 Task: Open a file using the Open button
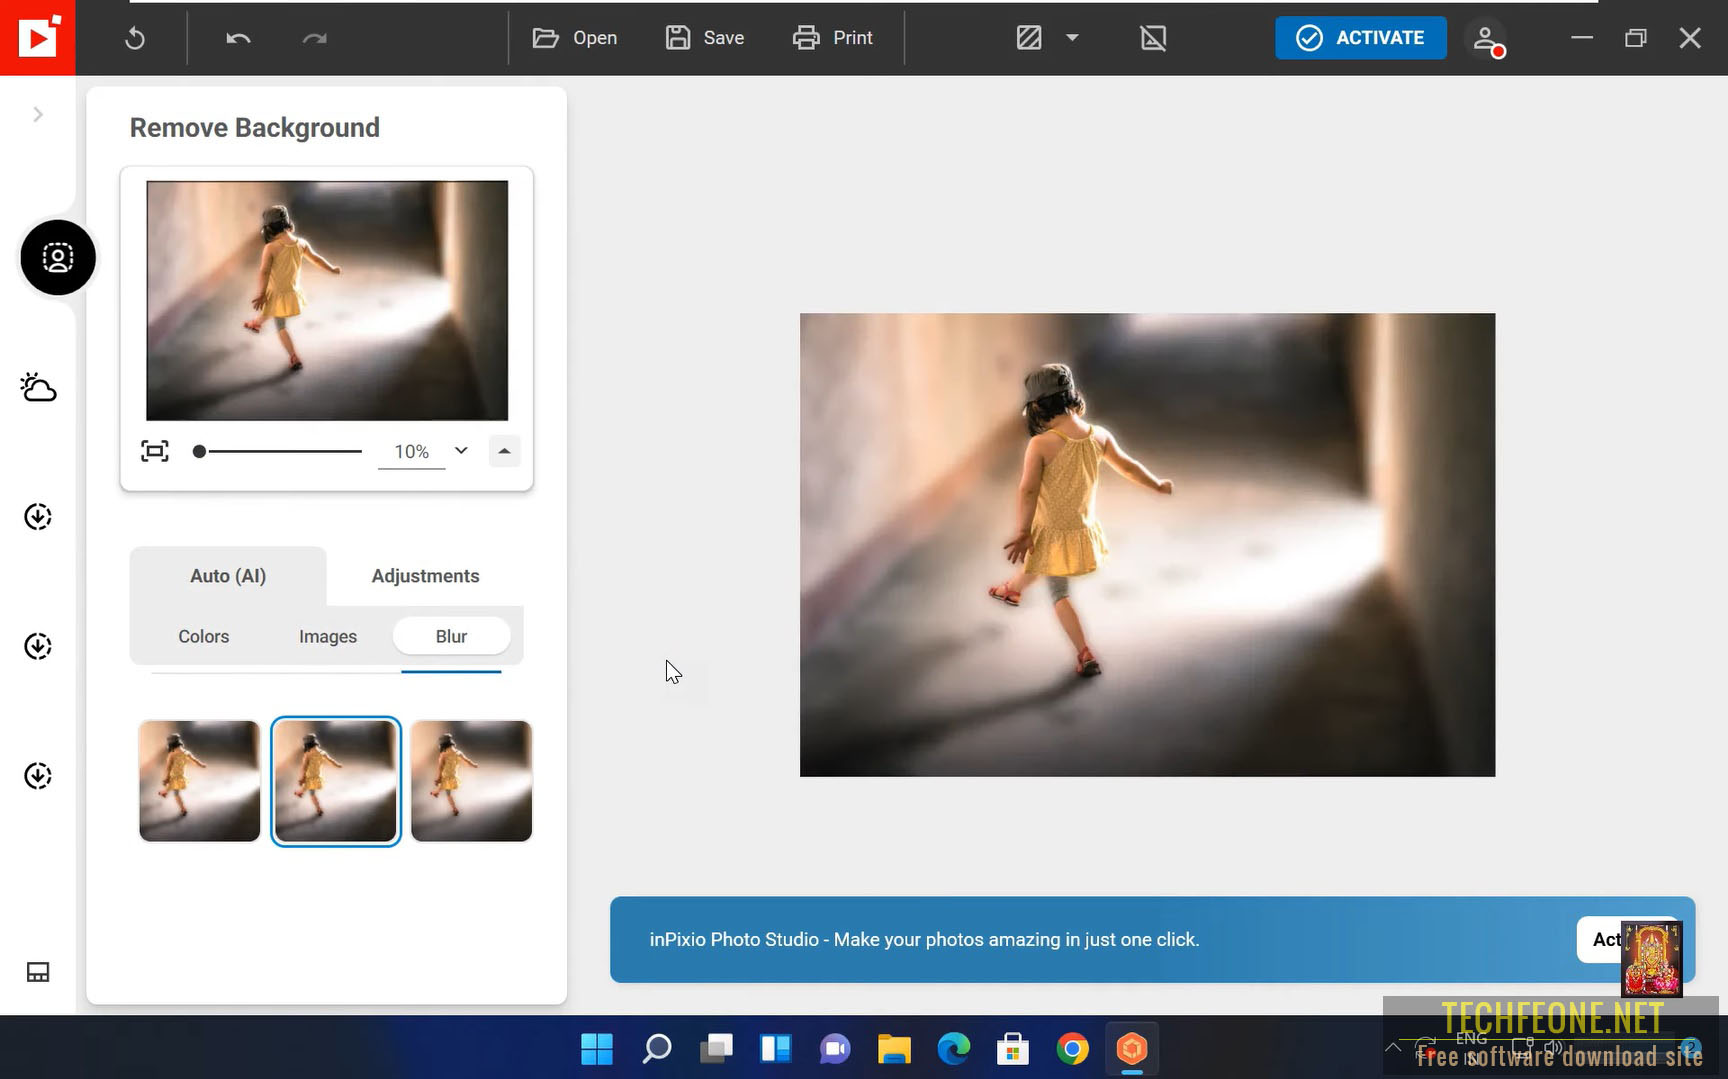575,37
